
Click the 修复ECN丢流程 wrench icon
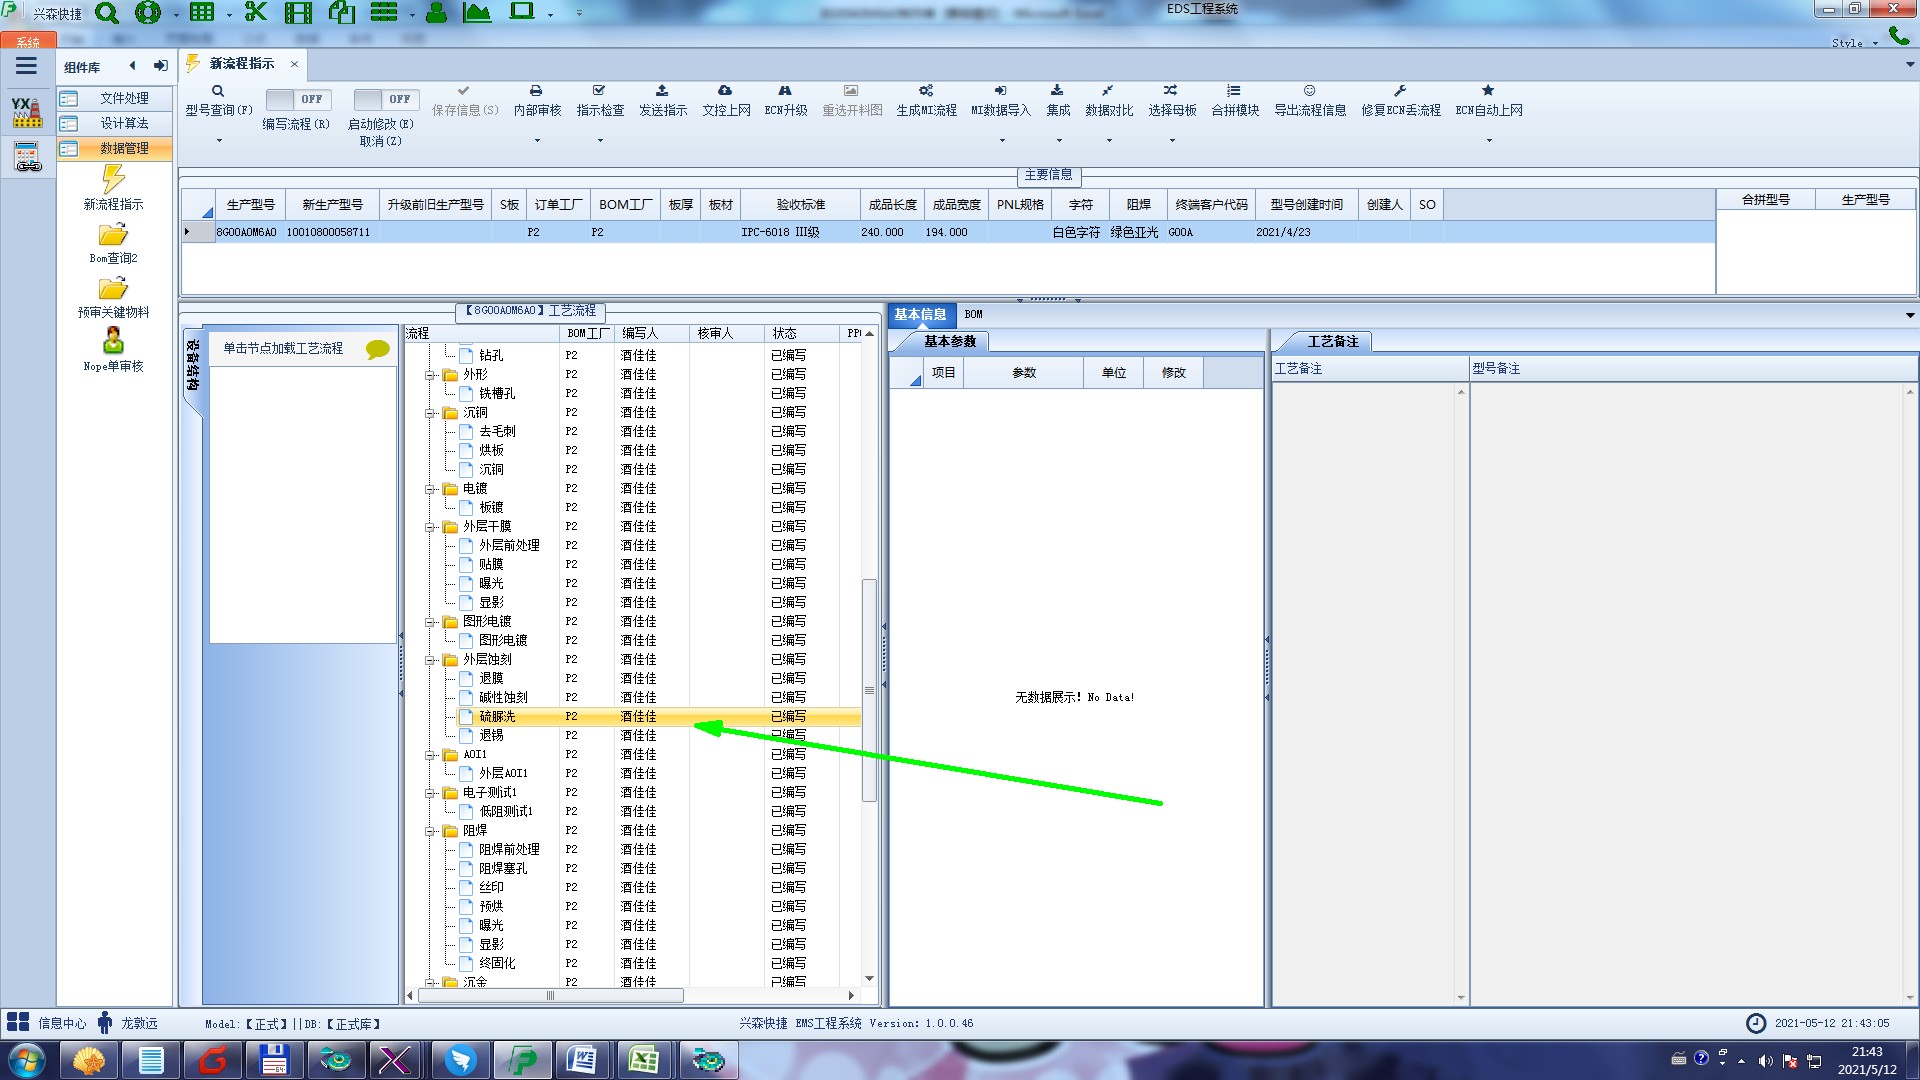pos(1400,91)
